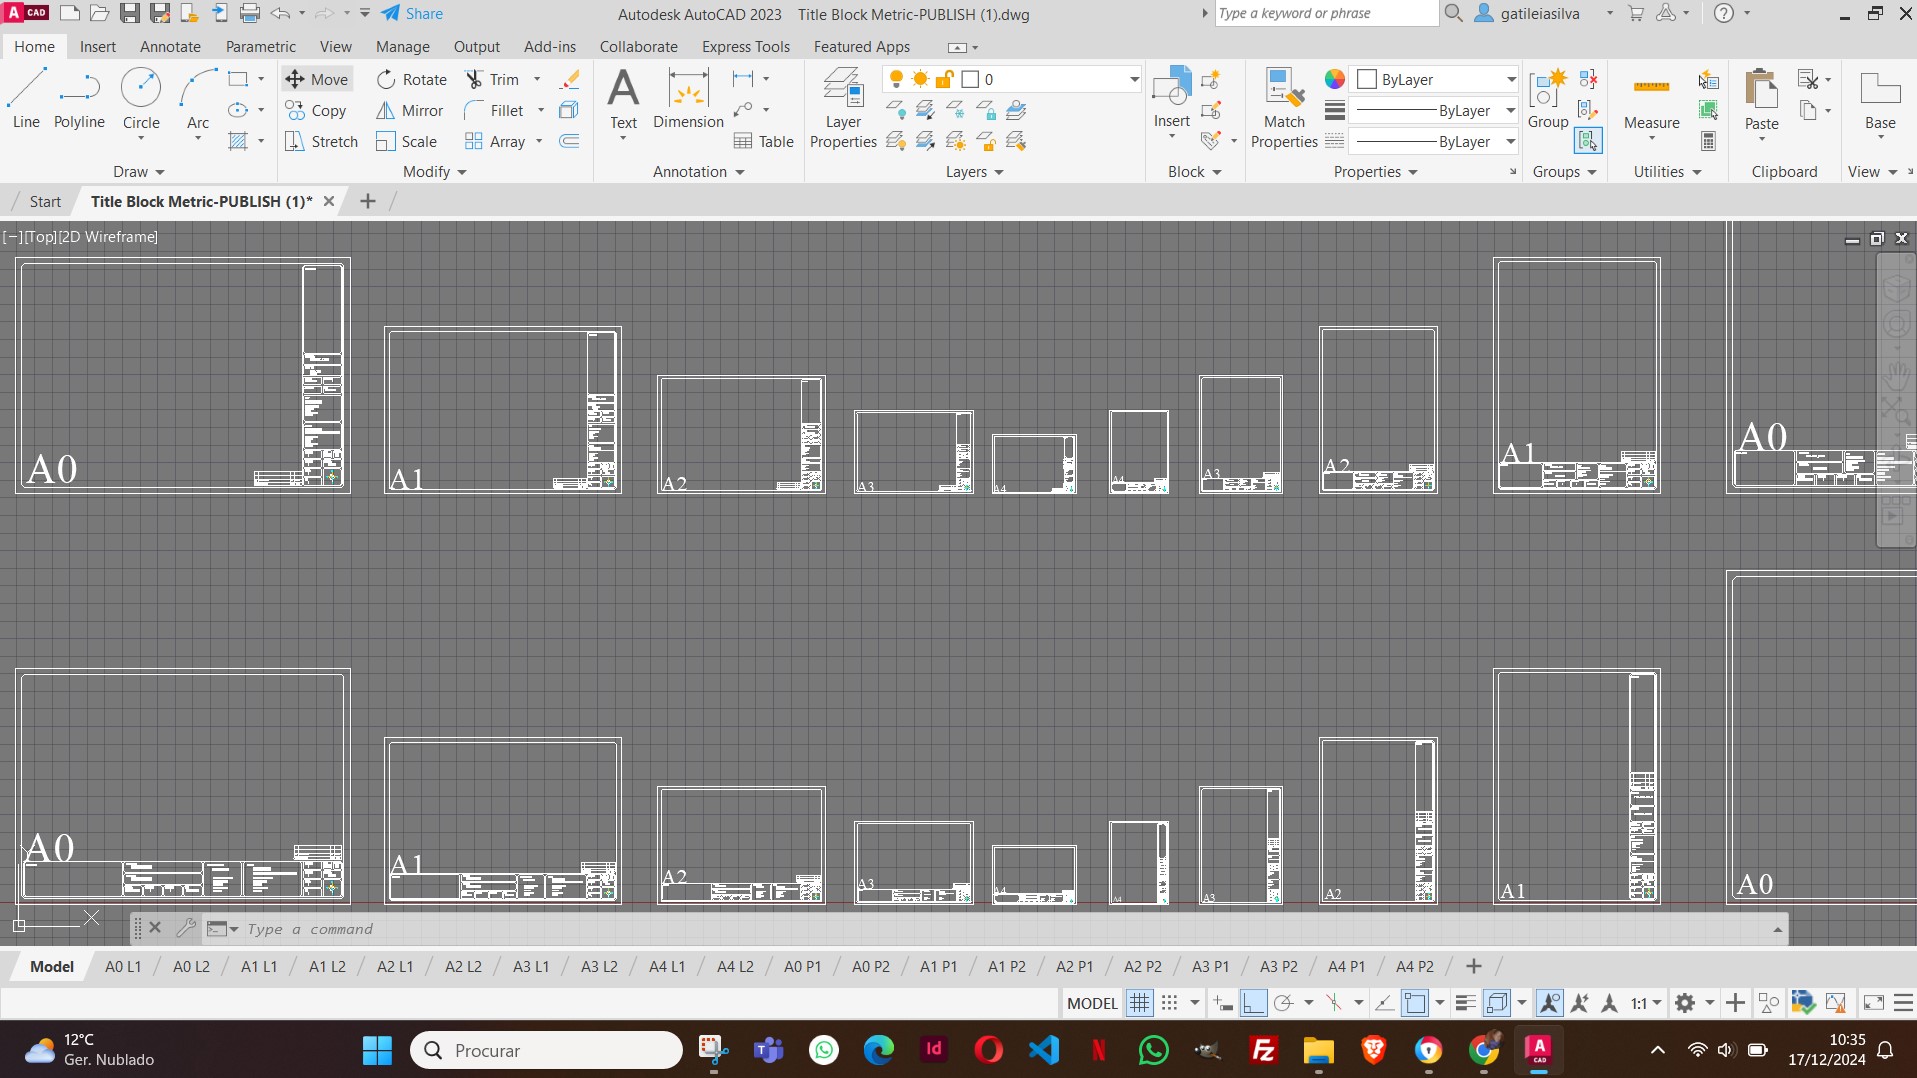The height and width of the screenshot is (1078, 1917).
Task: Open the object color wheel
Action: pos(1334,79)
